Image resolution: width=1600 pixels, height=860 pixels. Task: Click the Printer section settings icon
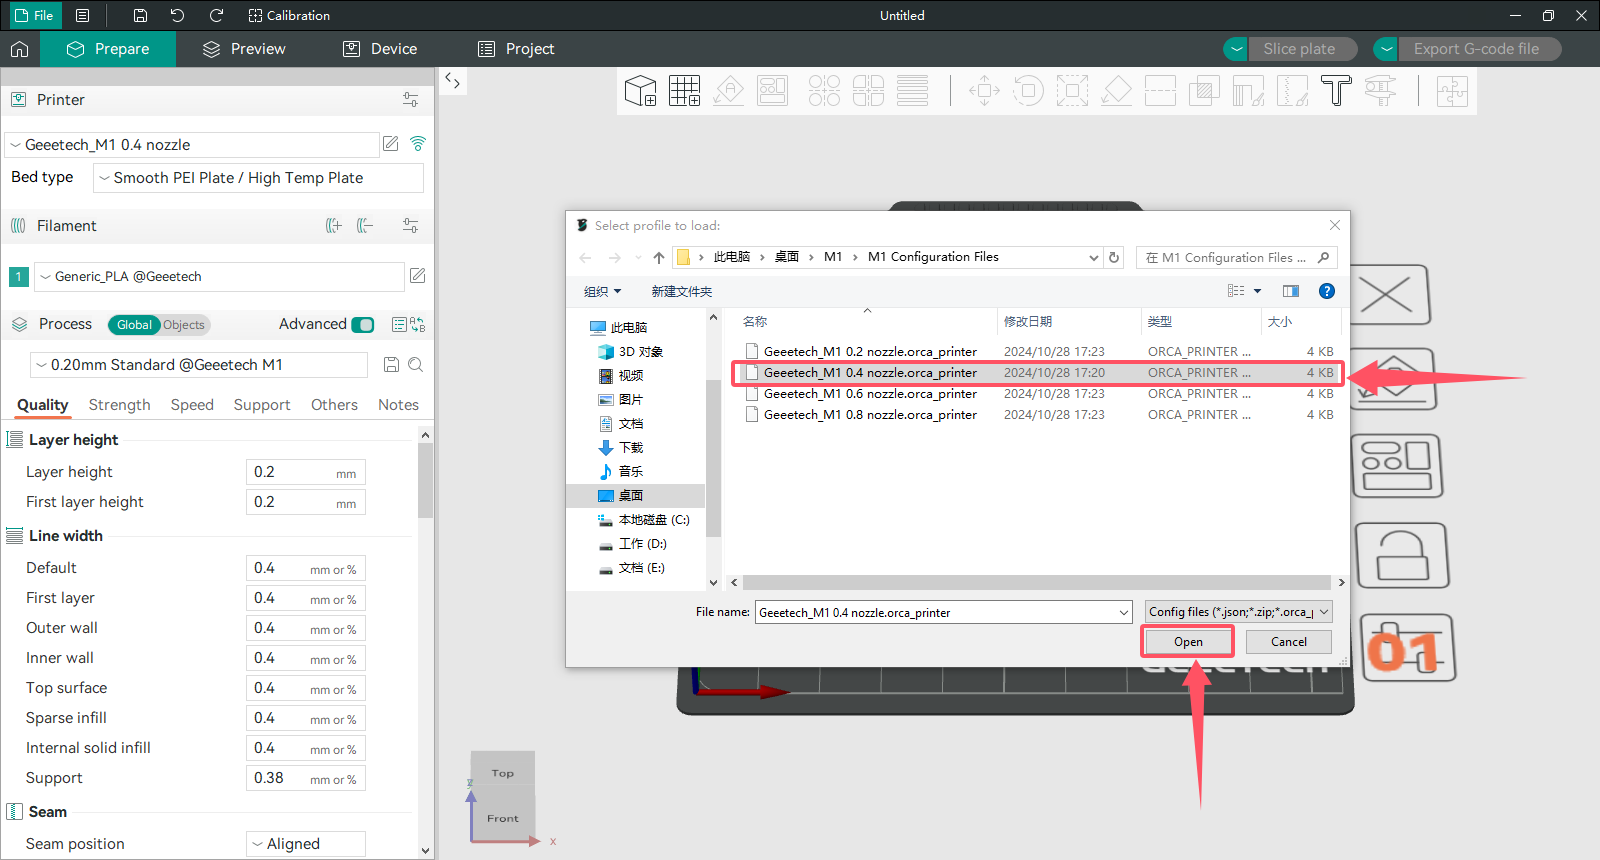[411, 100]
